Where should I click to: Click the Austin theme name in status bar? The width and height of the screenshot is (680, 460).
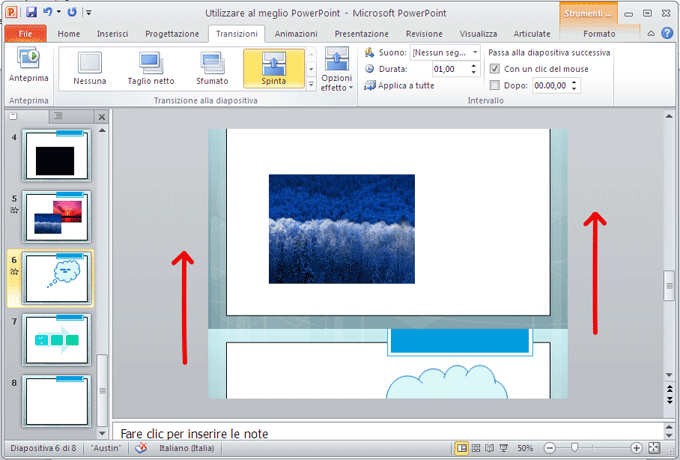pos(106,448)
